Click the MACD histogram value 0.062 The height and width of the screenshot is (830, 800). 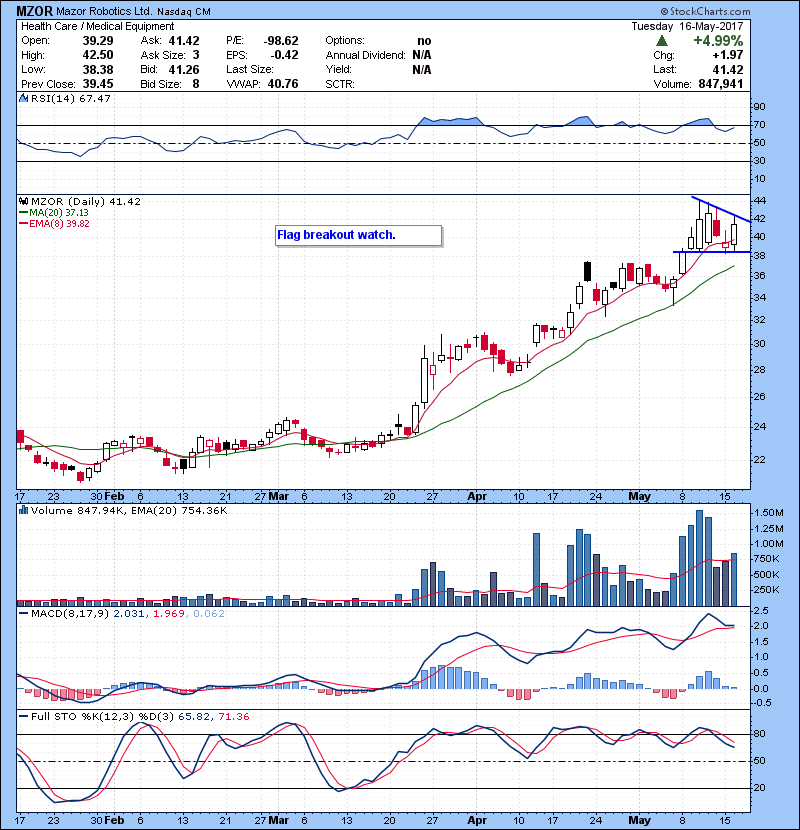click(x=209, y=614)
